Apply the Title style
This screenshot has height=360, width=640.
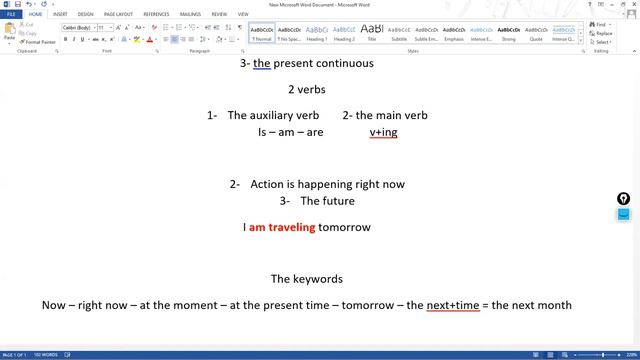(372, 33)
